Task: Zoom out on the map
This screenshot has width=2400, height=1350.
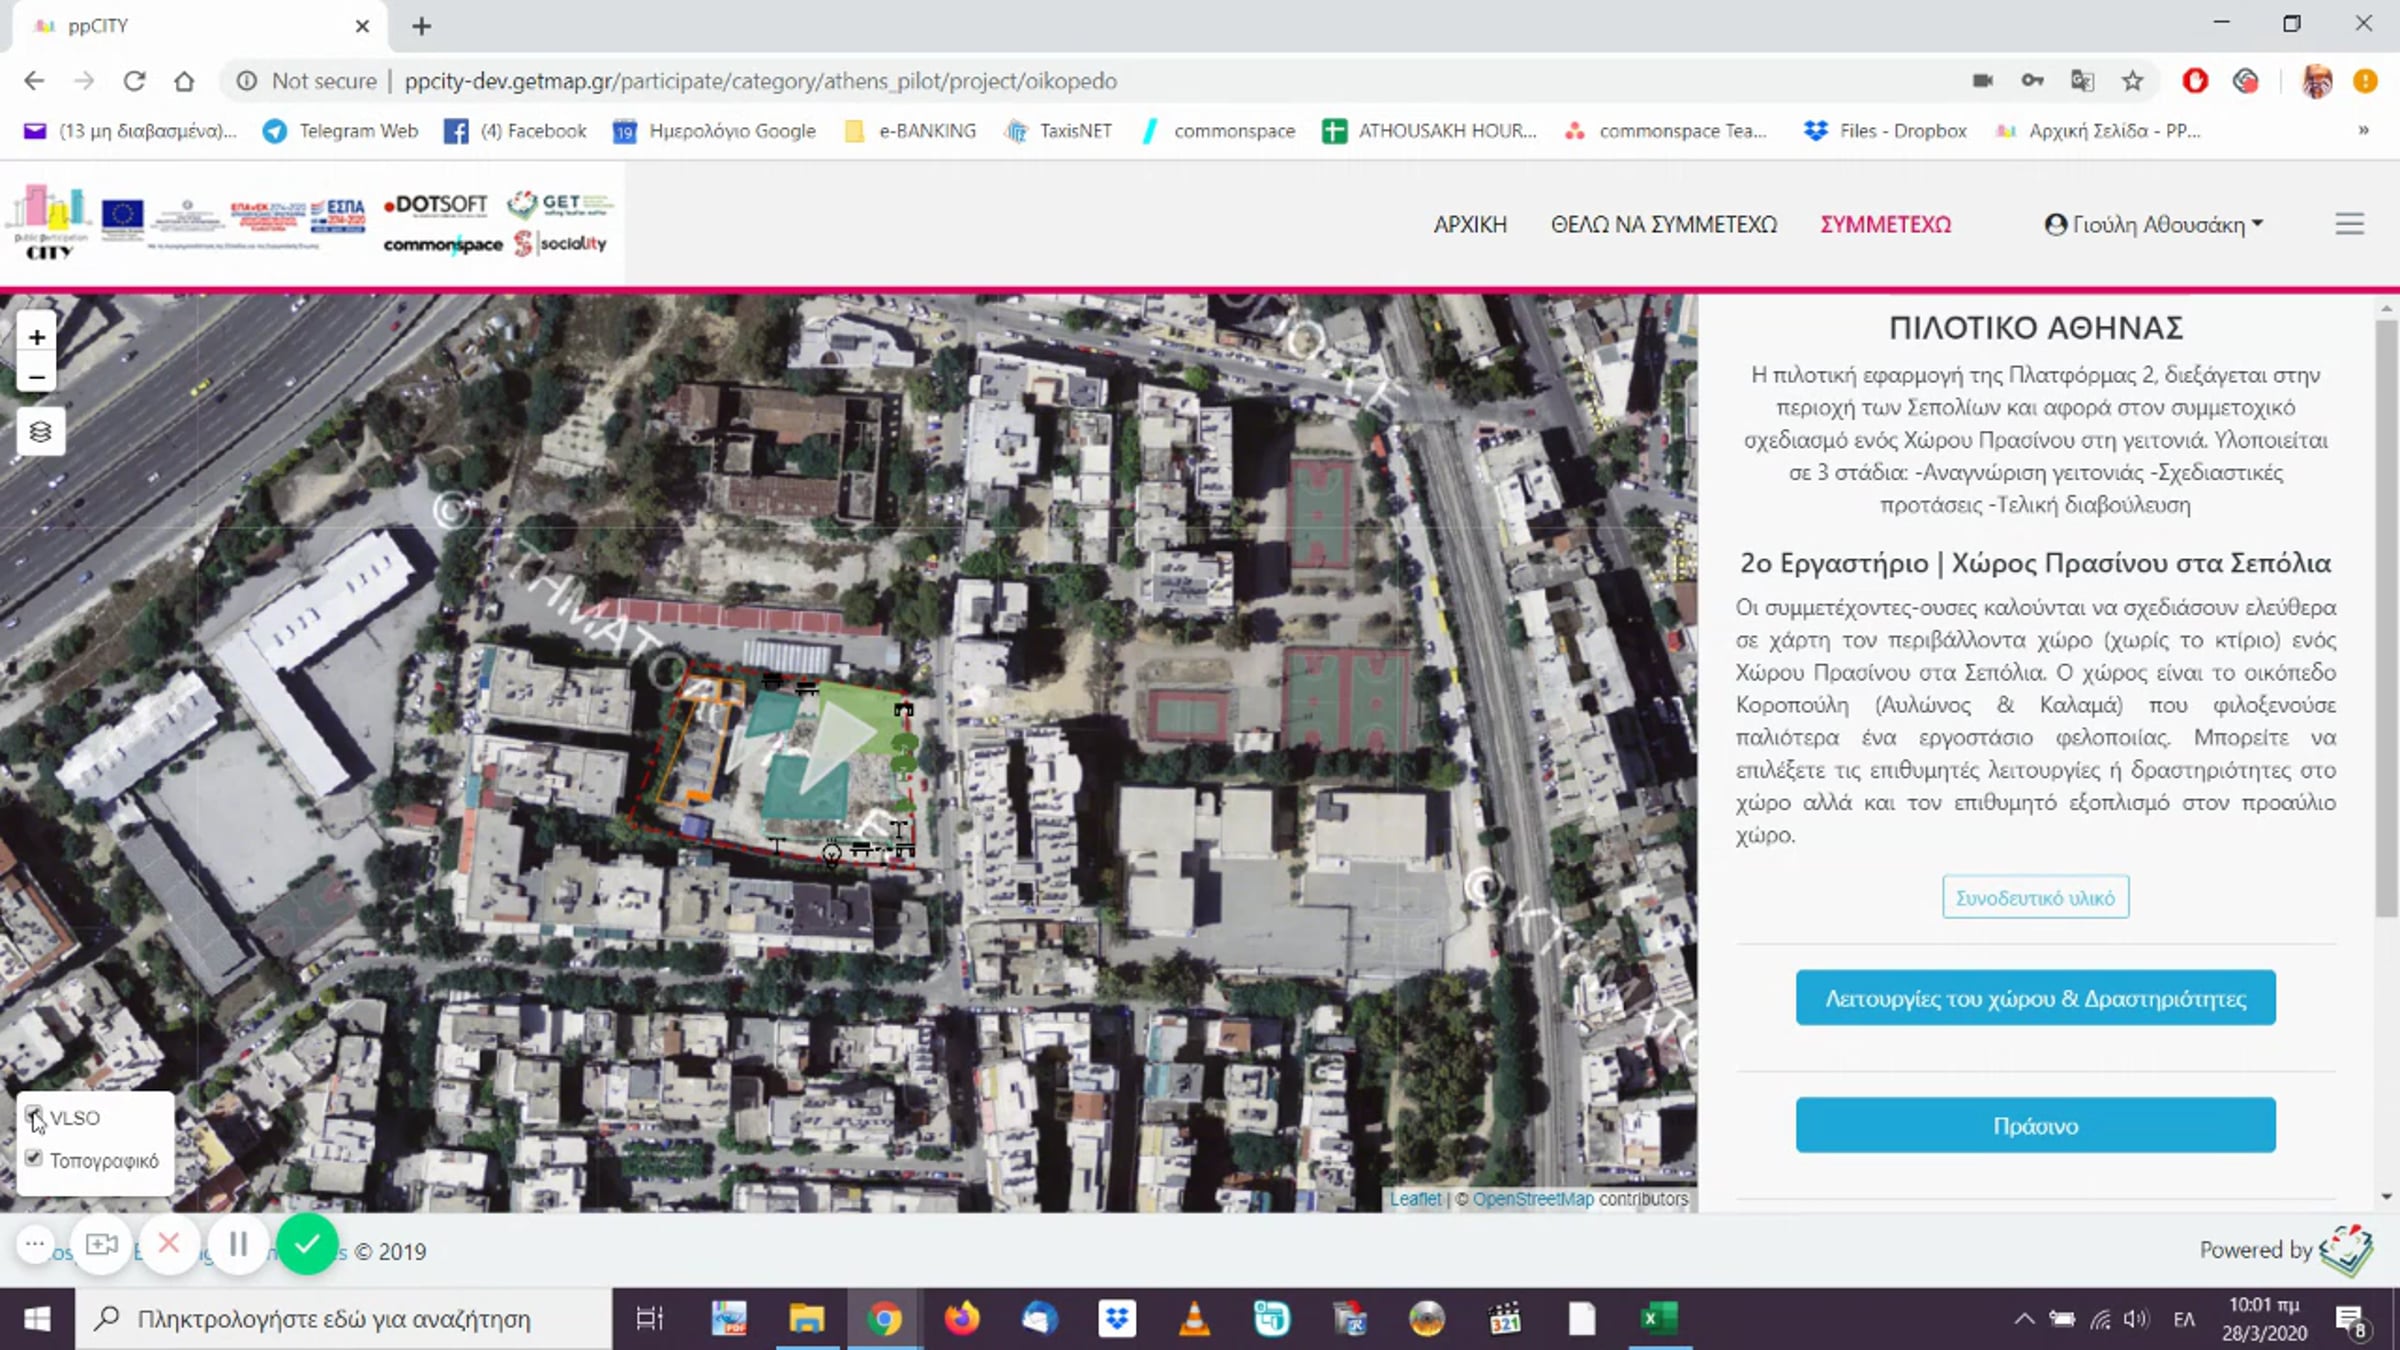Action: coord(37,377)
